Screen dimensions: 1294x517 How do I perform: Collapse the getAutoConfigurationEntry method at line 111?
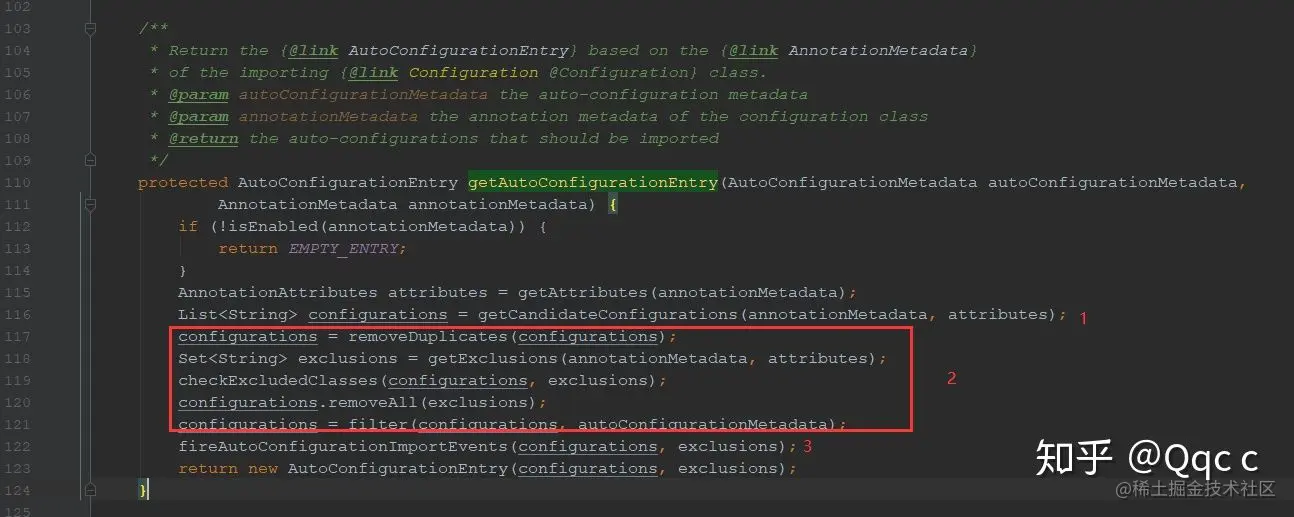(x=90, y=204)
